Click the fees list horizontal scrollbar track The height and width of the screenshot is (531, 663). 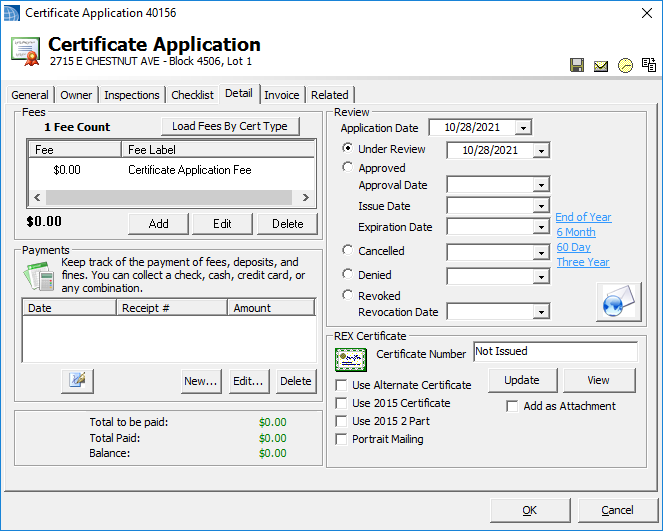[169, 197]
